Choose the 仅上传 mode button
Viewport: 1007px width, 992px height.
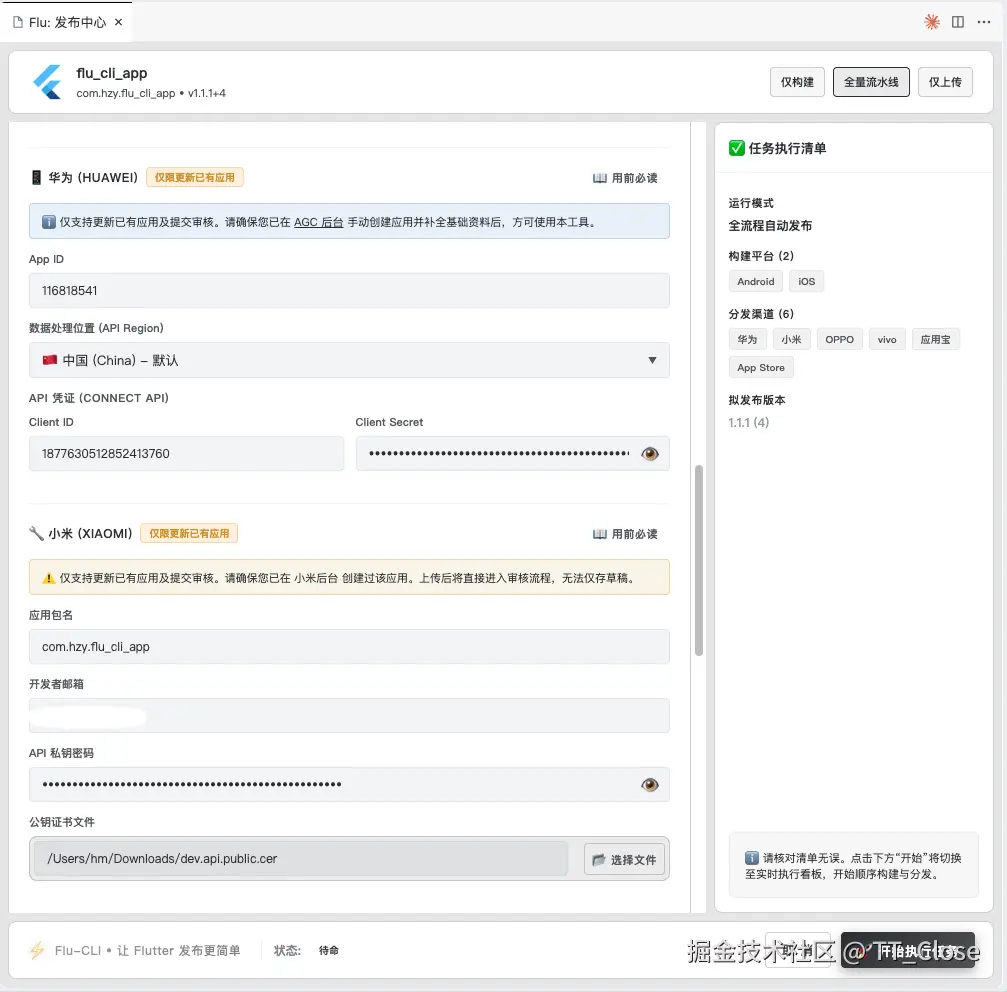(x=945, y=82)
